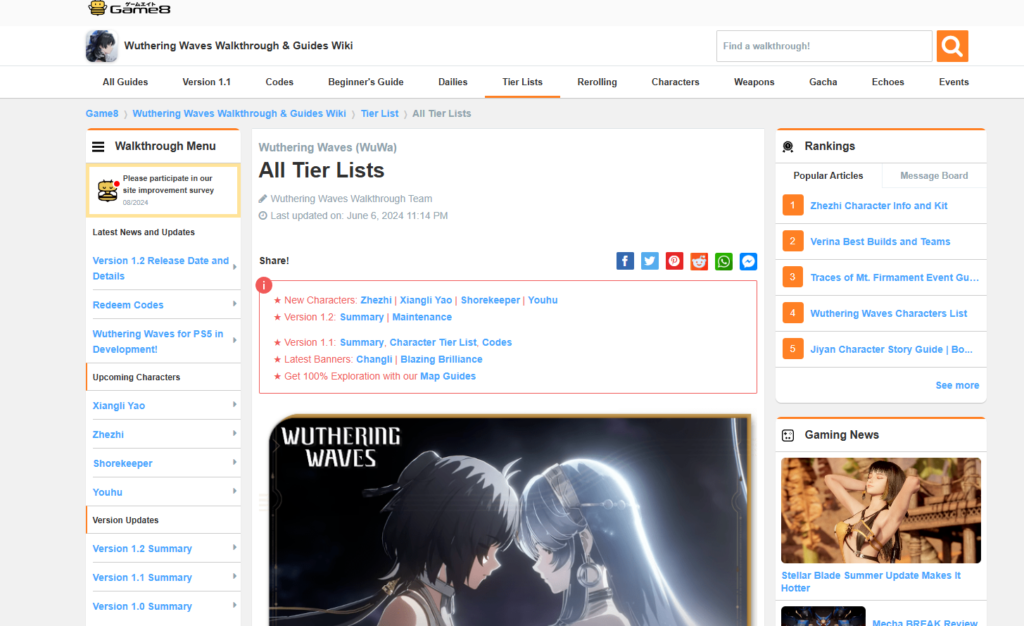Screen dimensions: 1024x626
Task: Open Version 1.1 Summary sidebar link
Action: 142,578
